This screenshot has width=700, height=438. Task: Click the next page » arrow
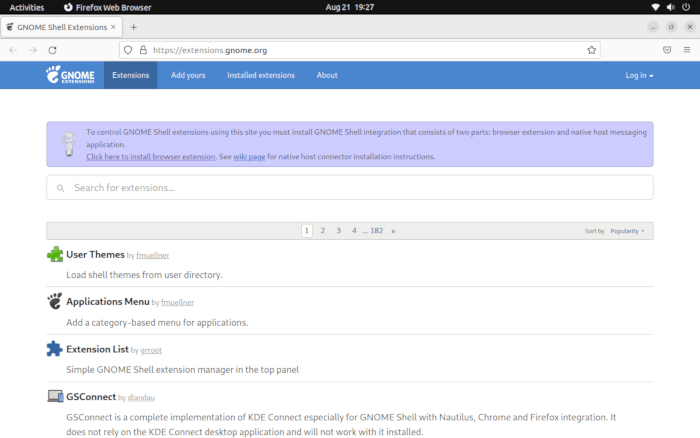click(x=393, y=231)
